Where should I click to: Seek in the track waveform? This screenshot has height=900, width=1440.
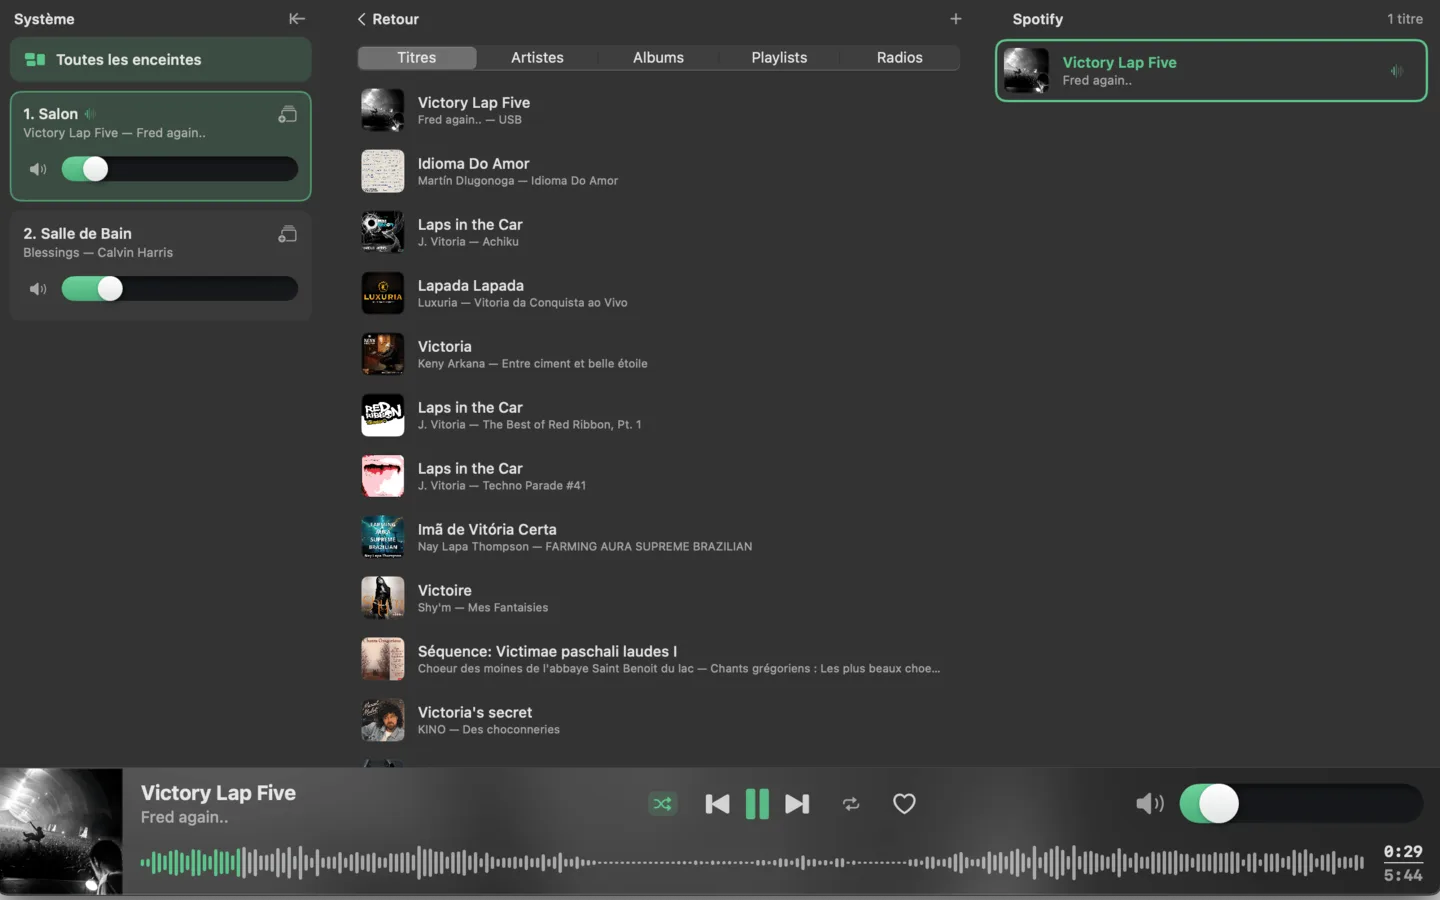click(752, 862)
